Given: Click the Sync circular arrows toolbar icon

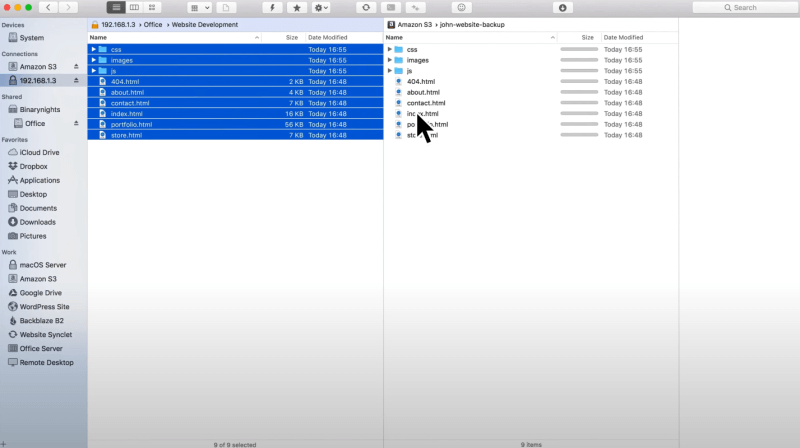Looking at the screenshot, I should [366, 7].
